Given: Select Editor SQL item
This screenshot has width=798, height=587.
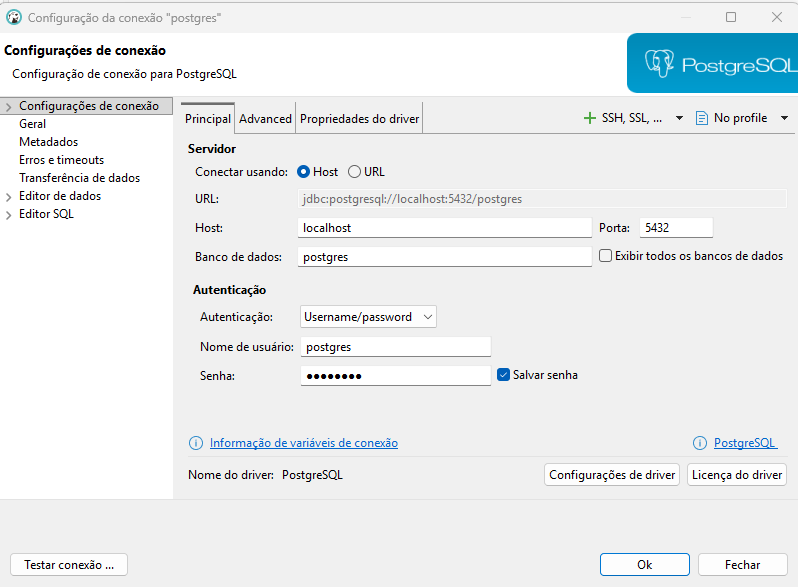Looking at the screenshot, I should [46, 214].
